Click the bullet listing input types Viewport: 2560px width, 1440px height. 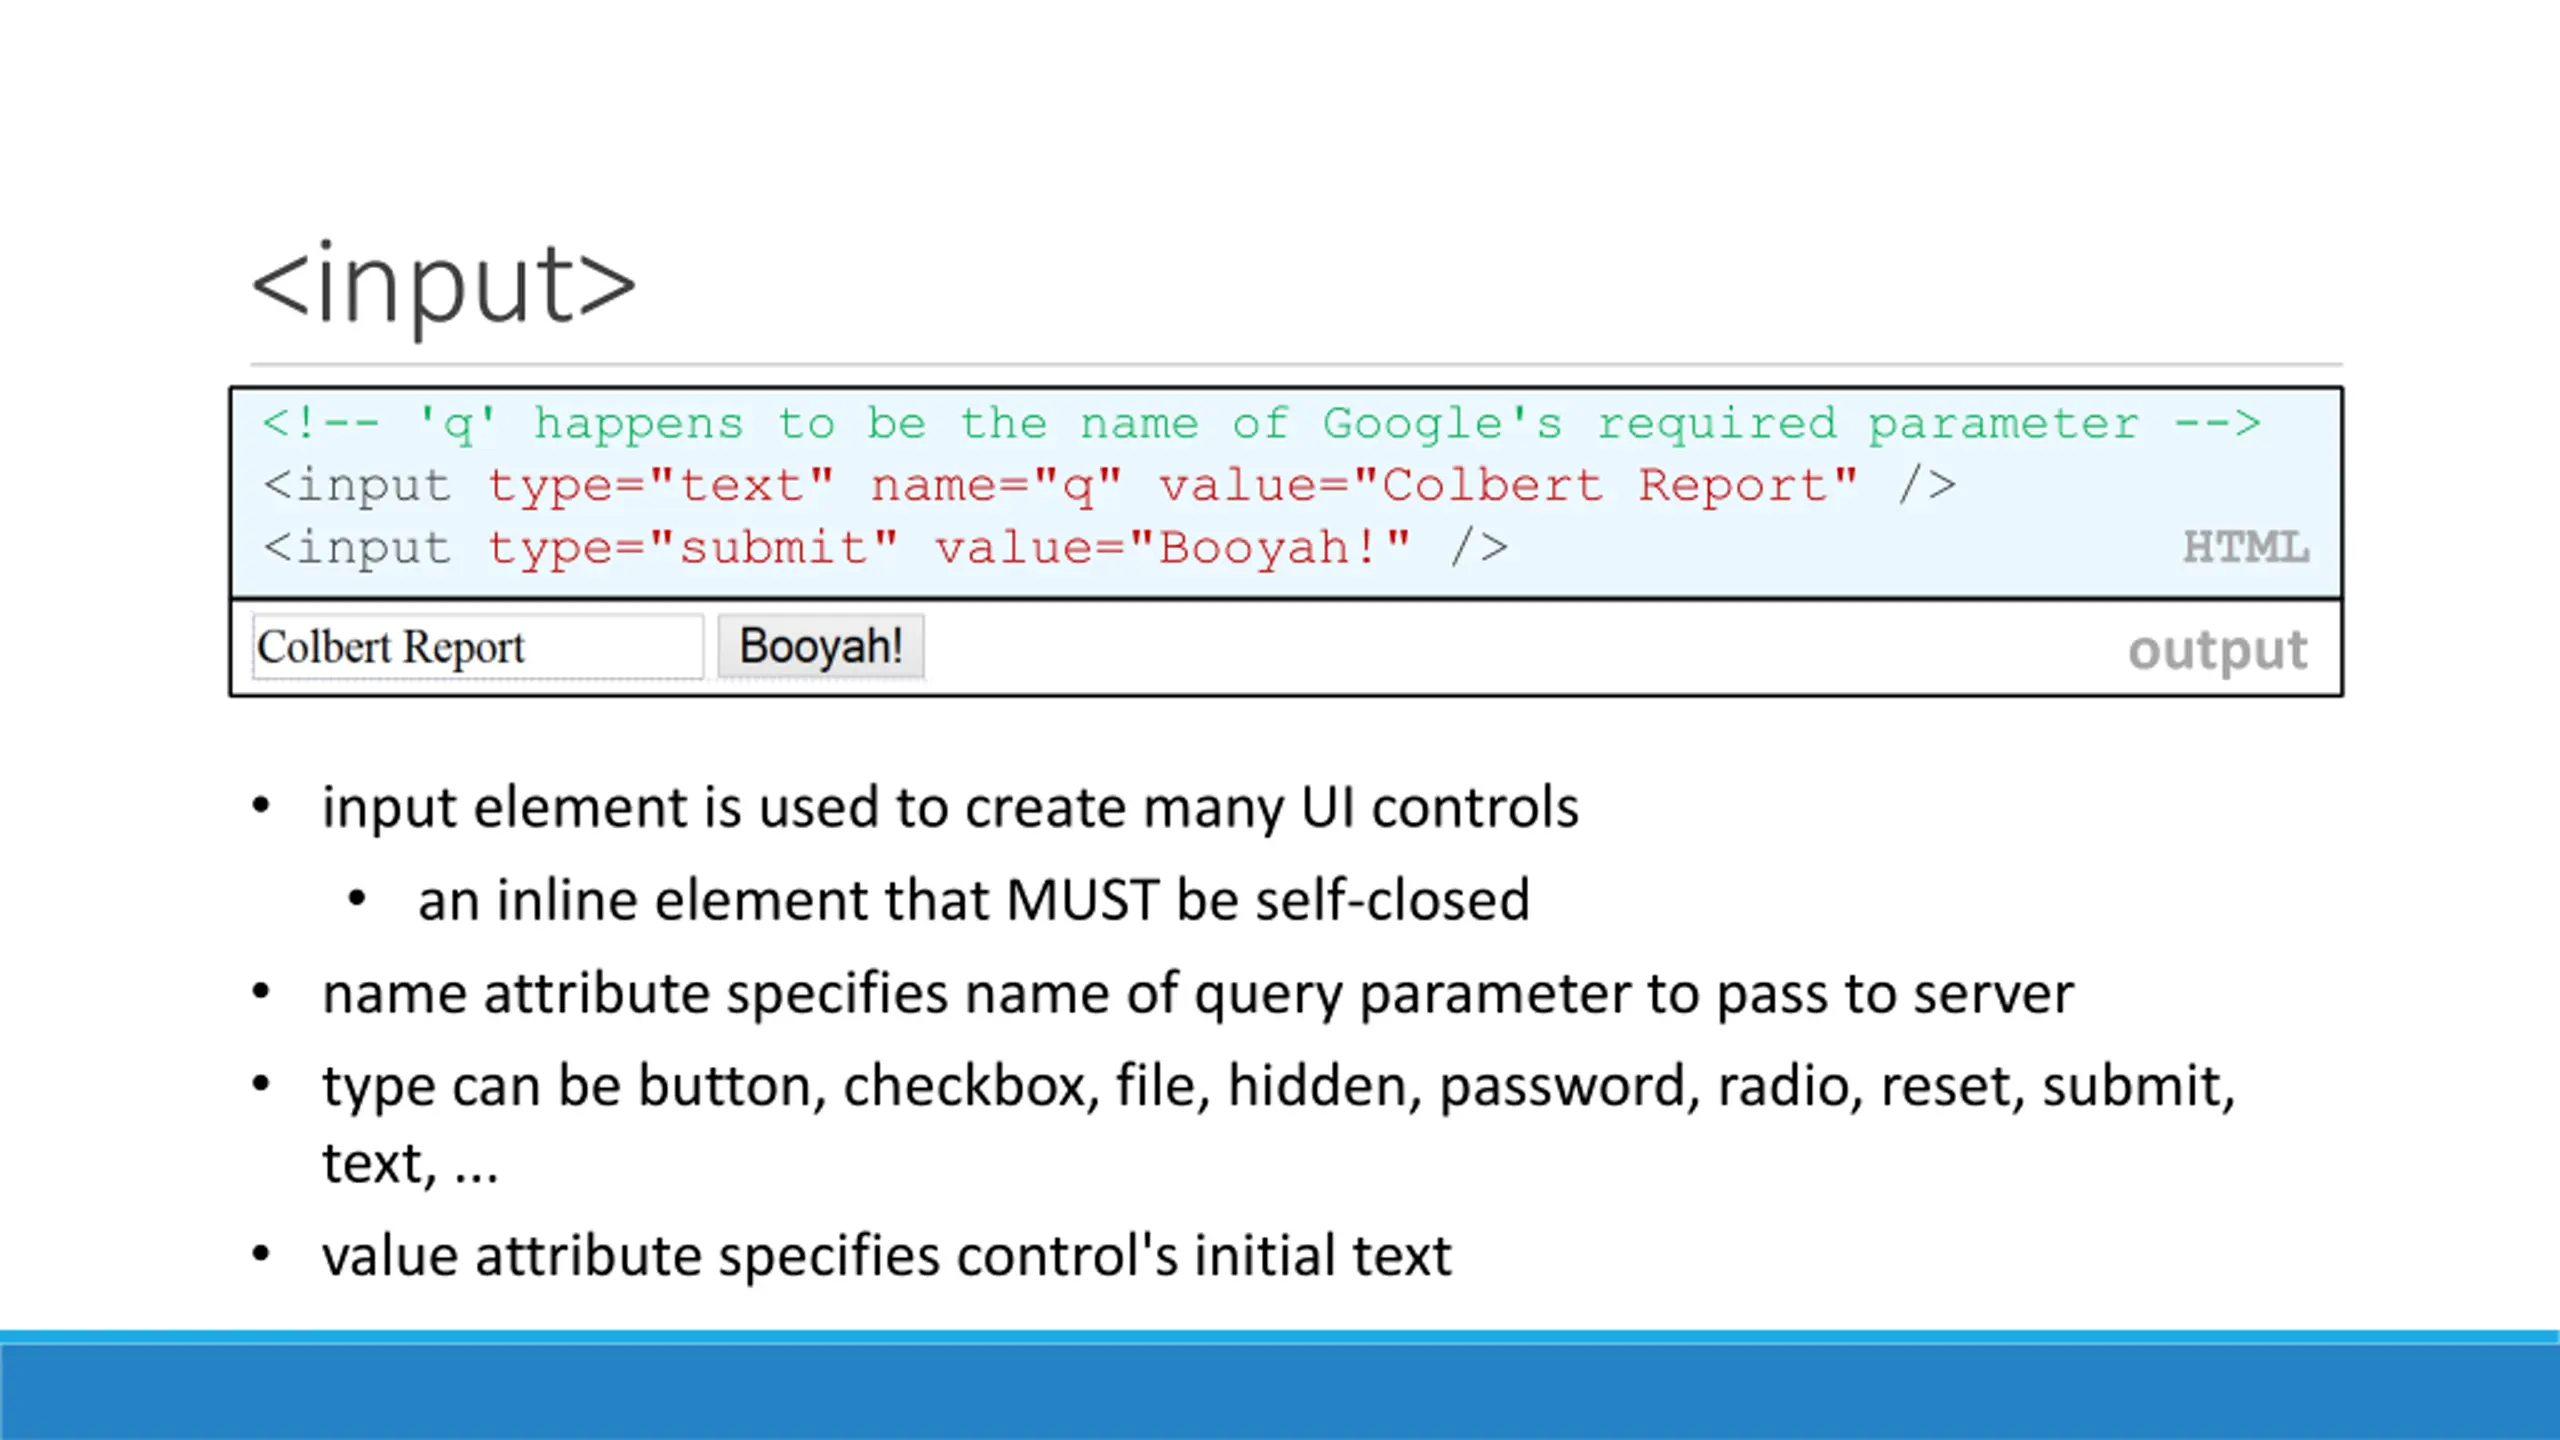pyautogui.click(x=1279, y=1087)
